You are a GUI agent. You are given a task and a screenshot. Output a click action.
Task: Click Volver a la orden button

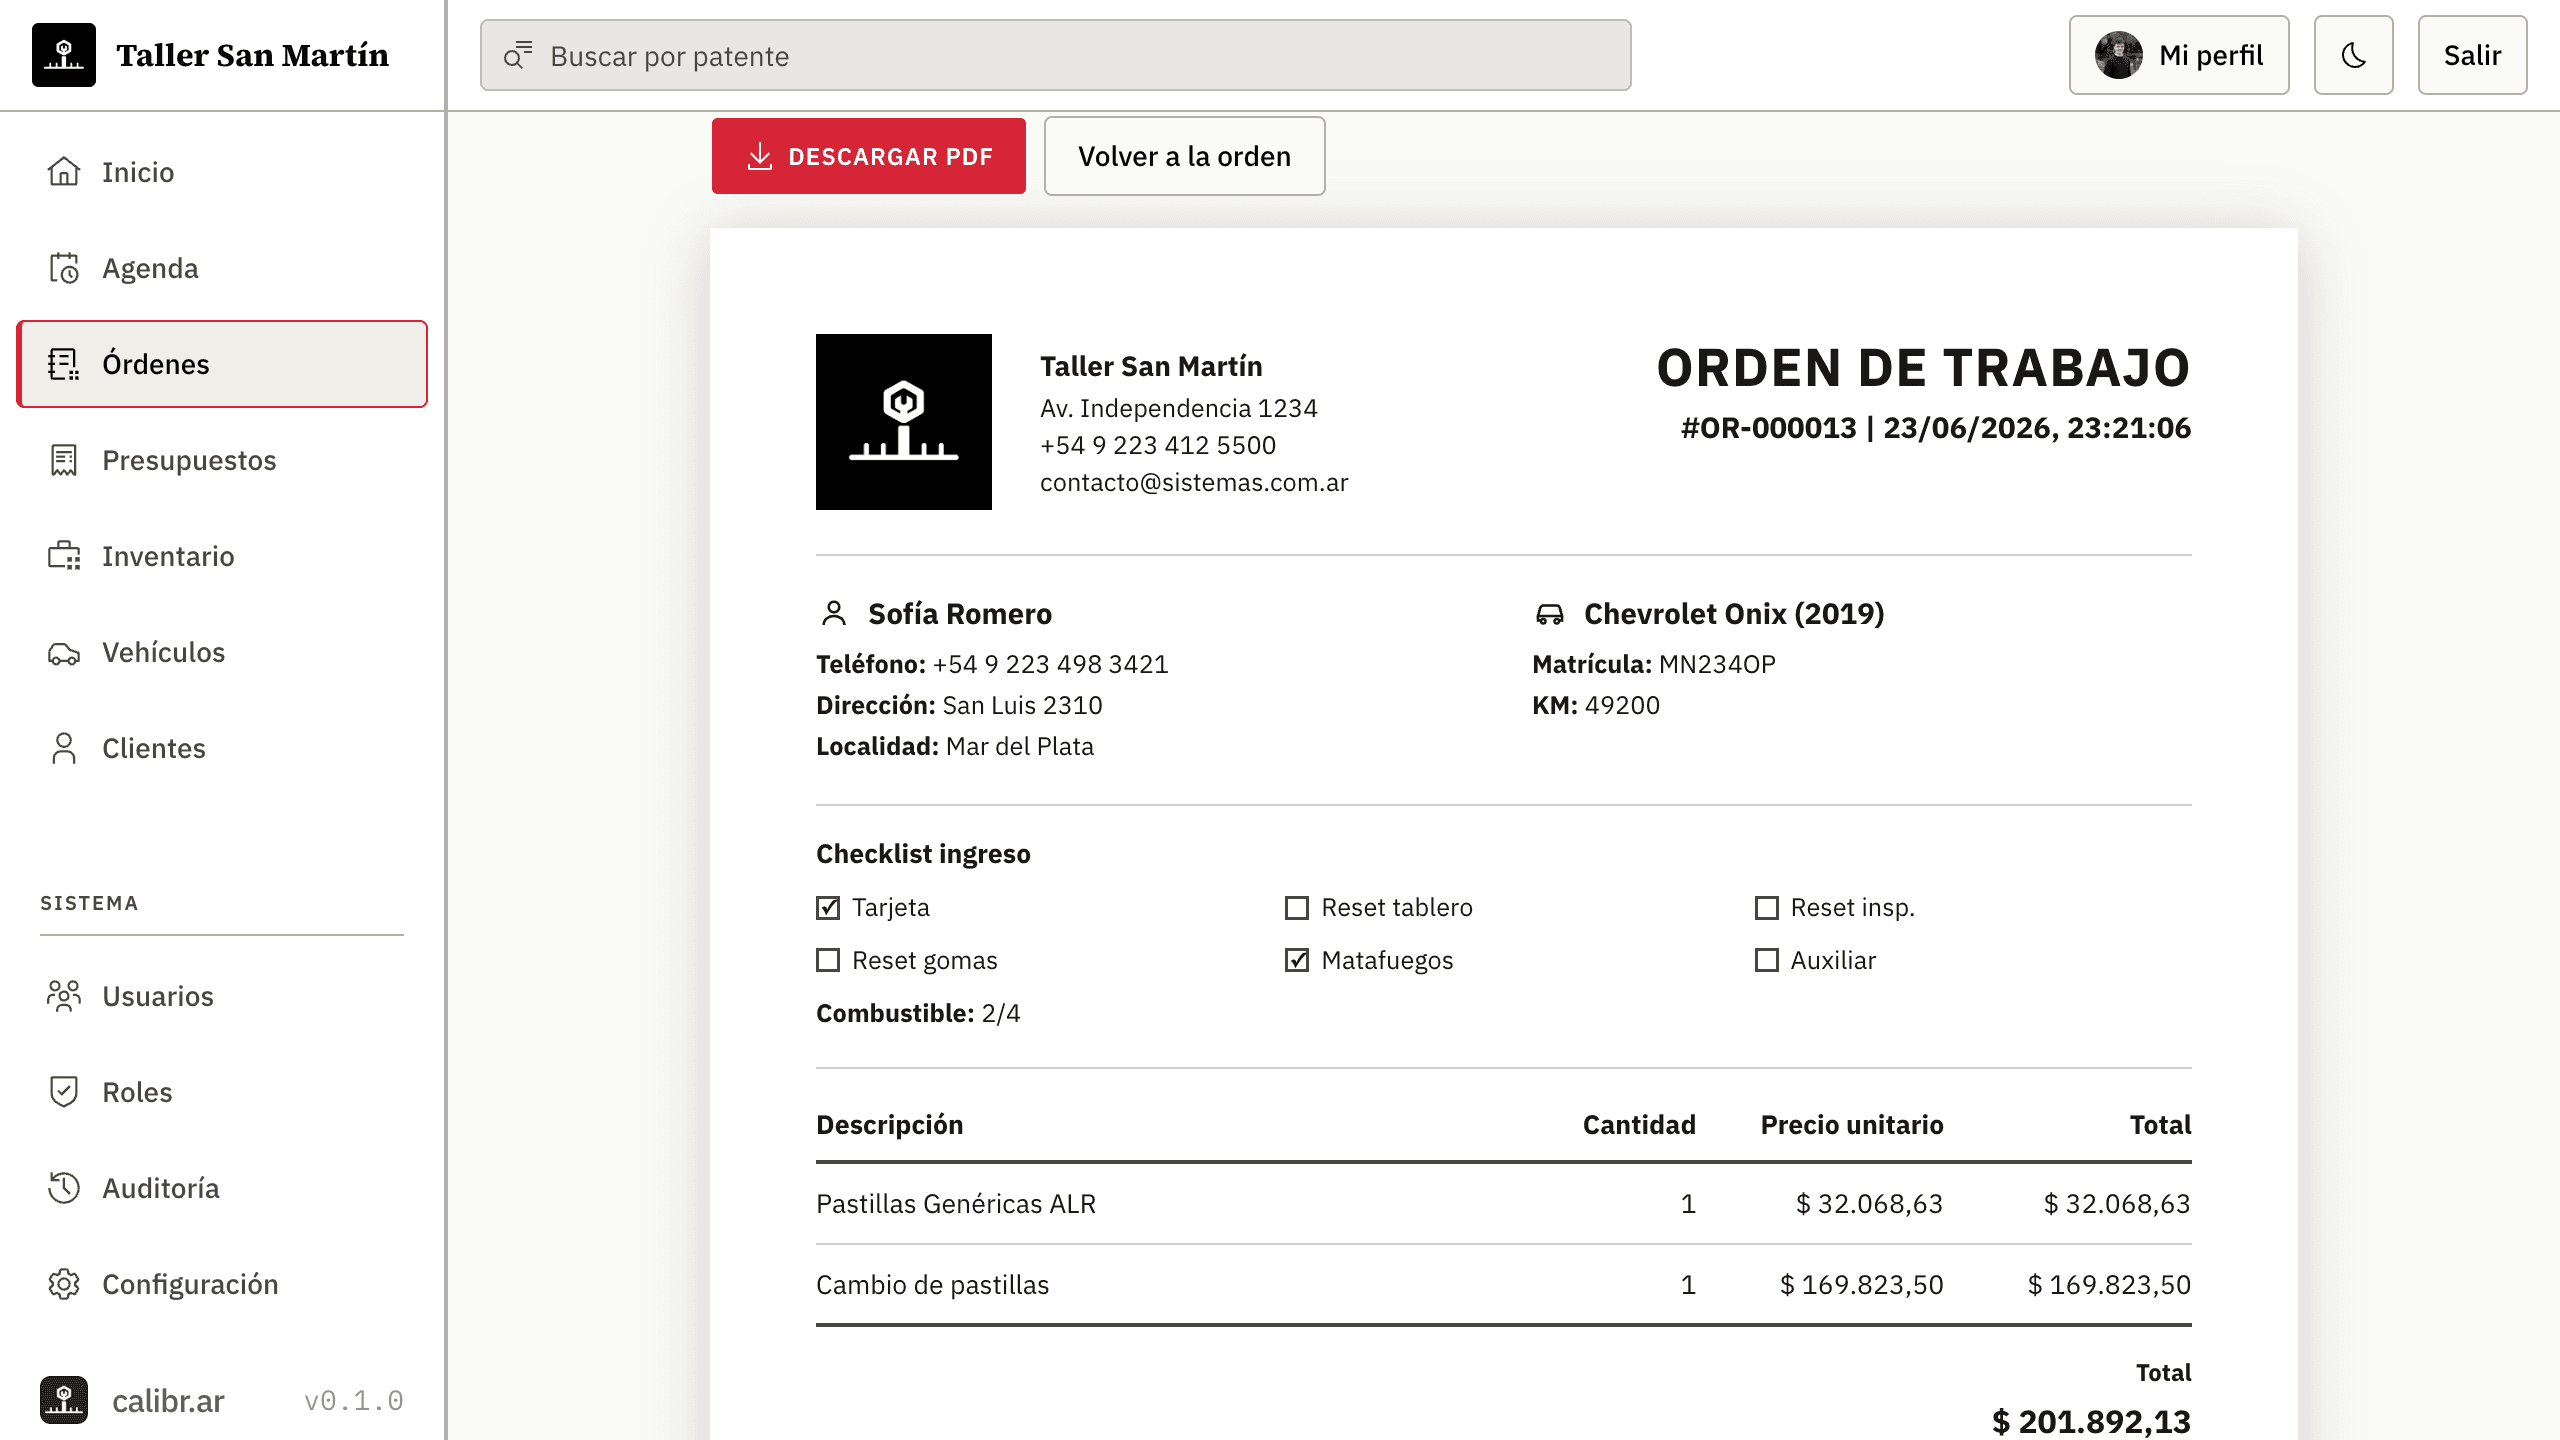click(x=1185, y=156)
